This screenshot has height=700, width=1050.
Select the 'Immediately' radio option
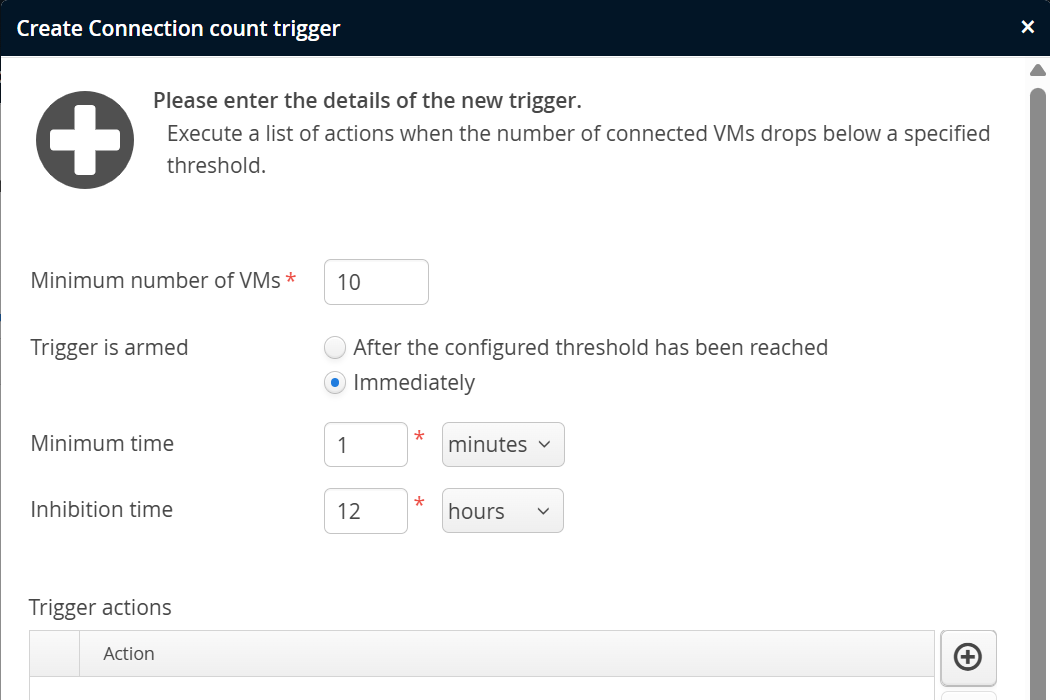tap(335, 383)
